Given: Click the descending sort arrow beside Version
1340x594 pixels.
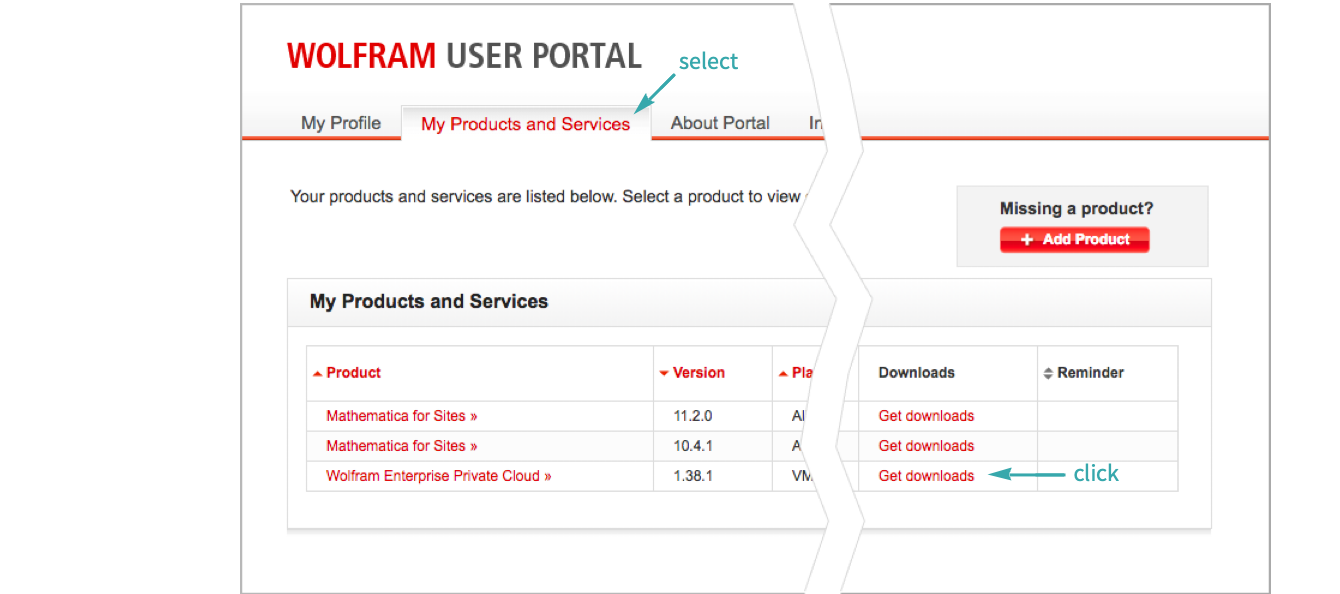Looking at the screenshot, I should [664, 374].
